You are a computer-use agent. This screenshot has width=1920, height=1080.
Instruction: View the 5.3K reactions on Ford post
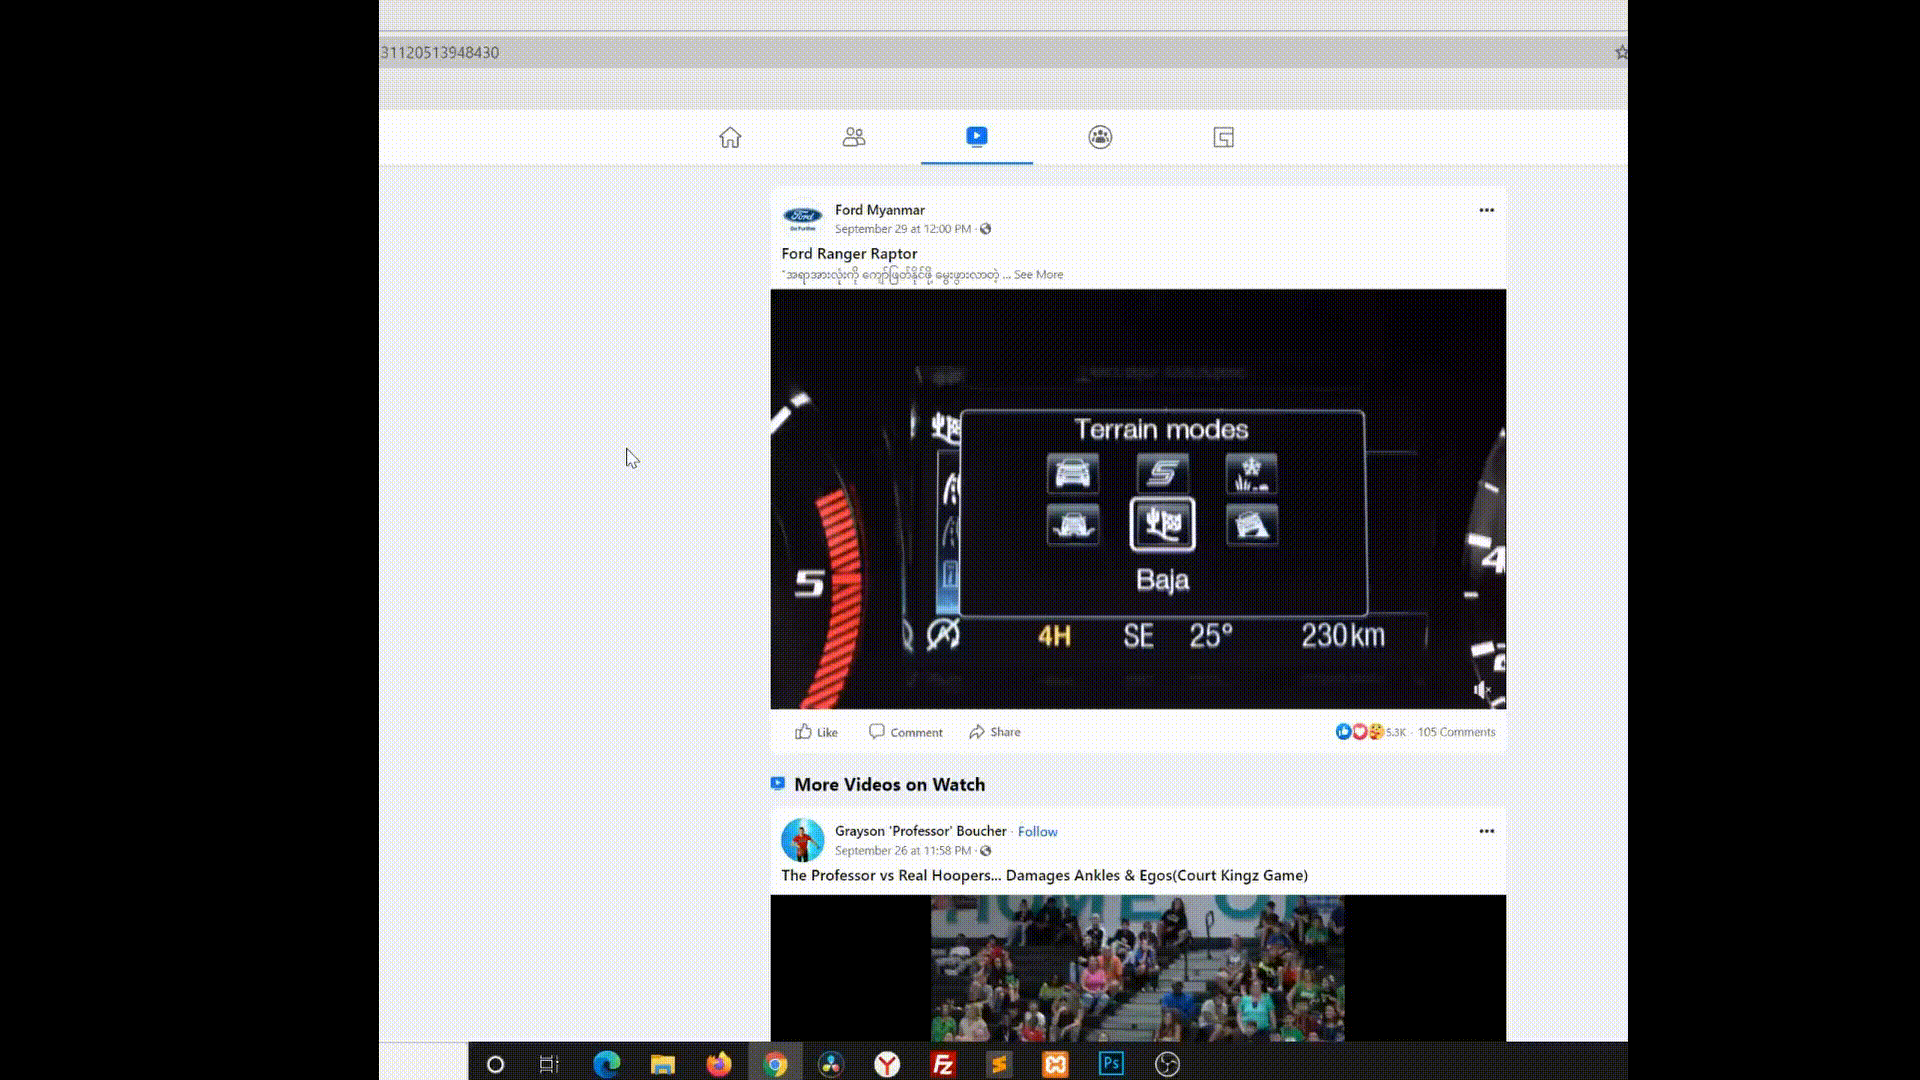(x=1370, y=732)
